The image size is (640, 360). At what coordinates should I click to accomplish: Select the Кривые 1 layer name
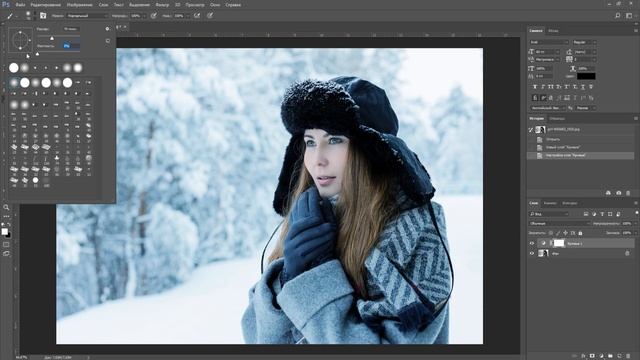575,244
